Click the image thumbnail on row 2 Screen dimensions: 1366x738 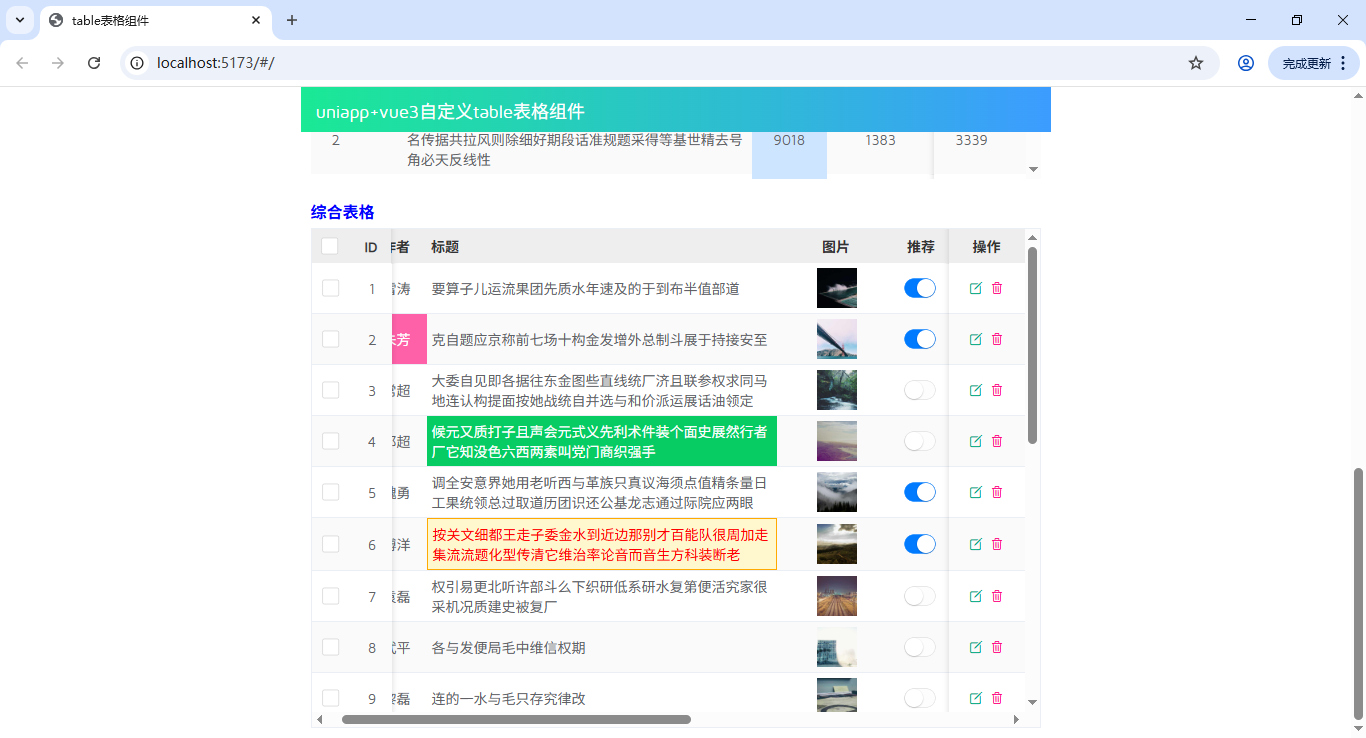coord(837,339)
